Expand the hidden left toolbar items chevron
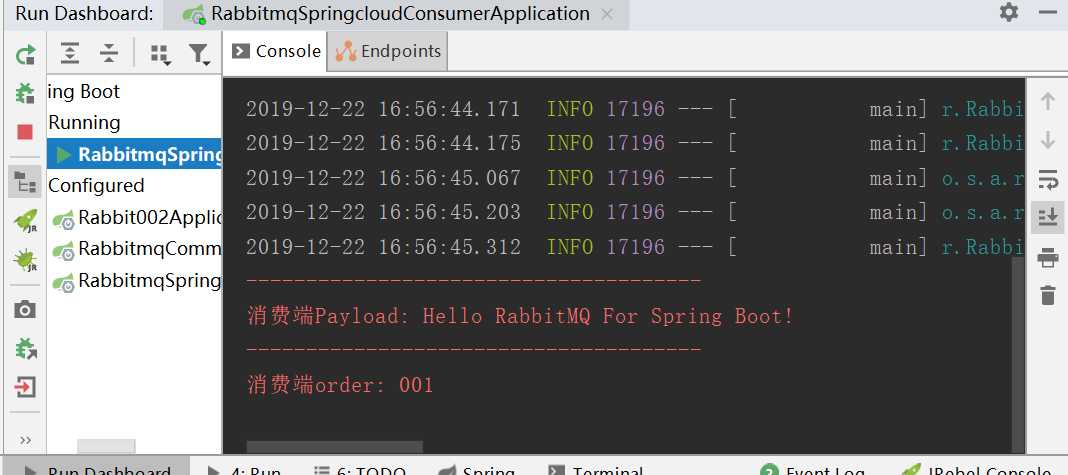1068x475 pixels. pyautogui.click(x=25, y=440)
